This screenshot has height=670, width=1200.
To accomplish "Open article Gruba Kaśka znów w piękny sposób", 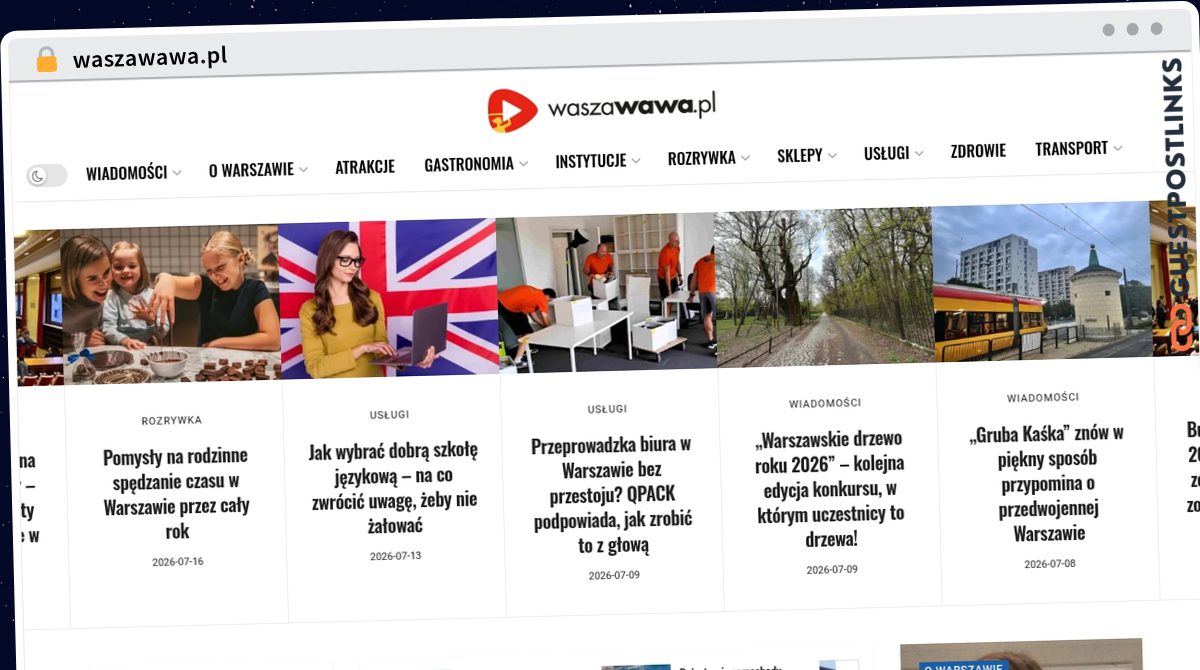I will (x=1048, y=483).
